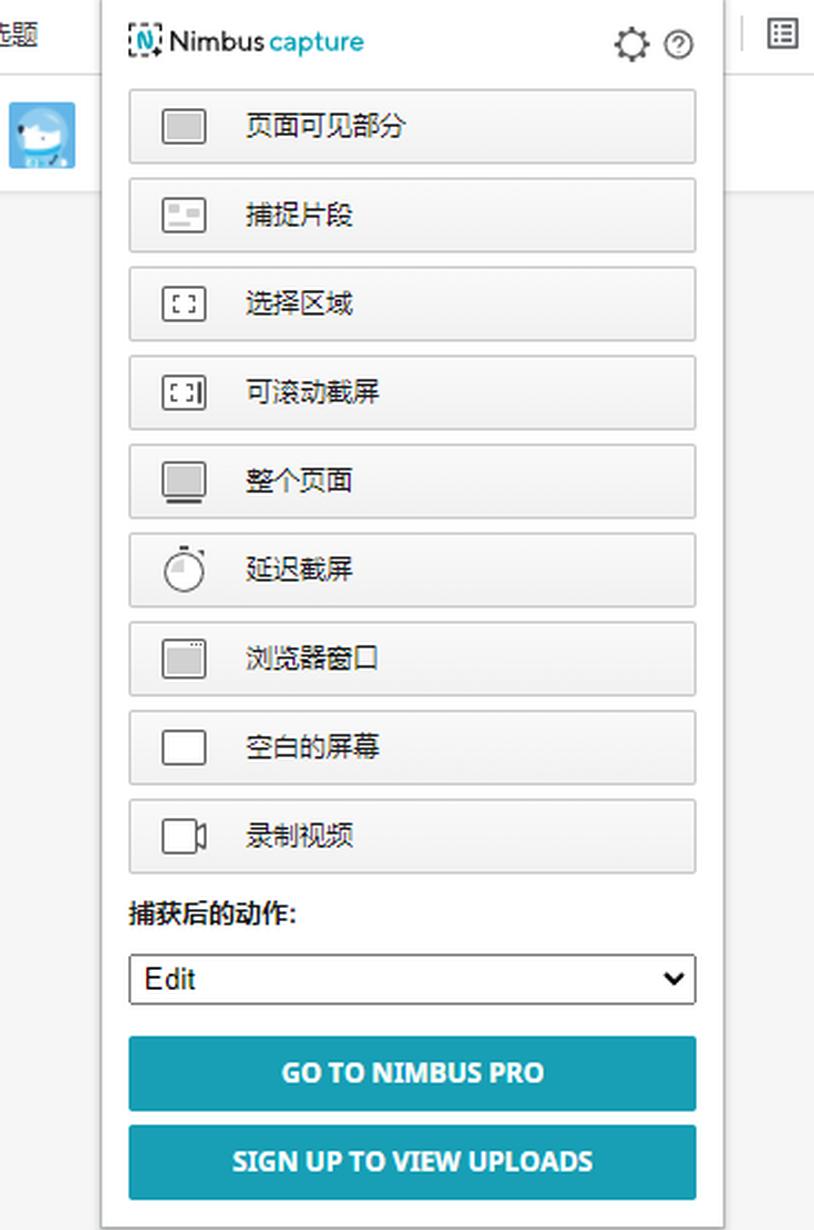Click the blank screen rectangle icon
The height and width of the screenshot is (1230, 814).
click(x=184, y=748)
